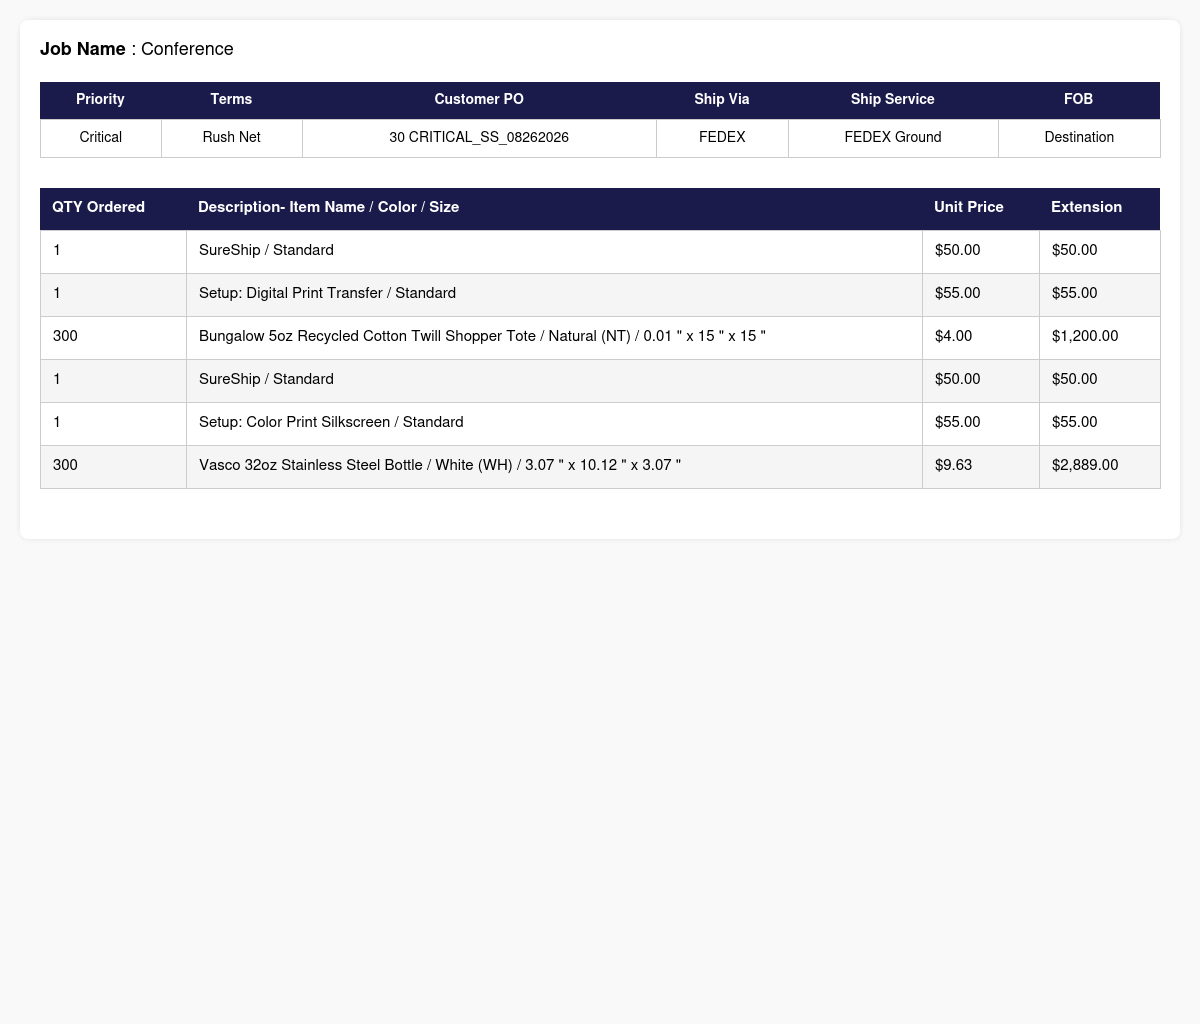
Task: Select the FOB column header
Action: 1079,100
